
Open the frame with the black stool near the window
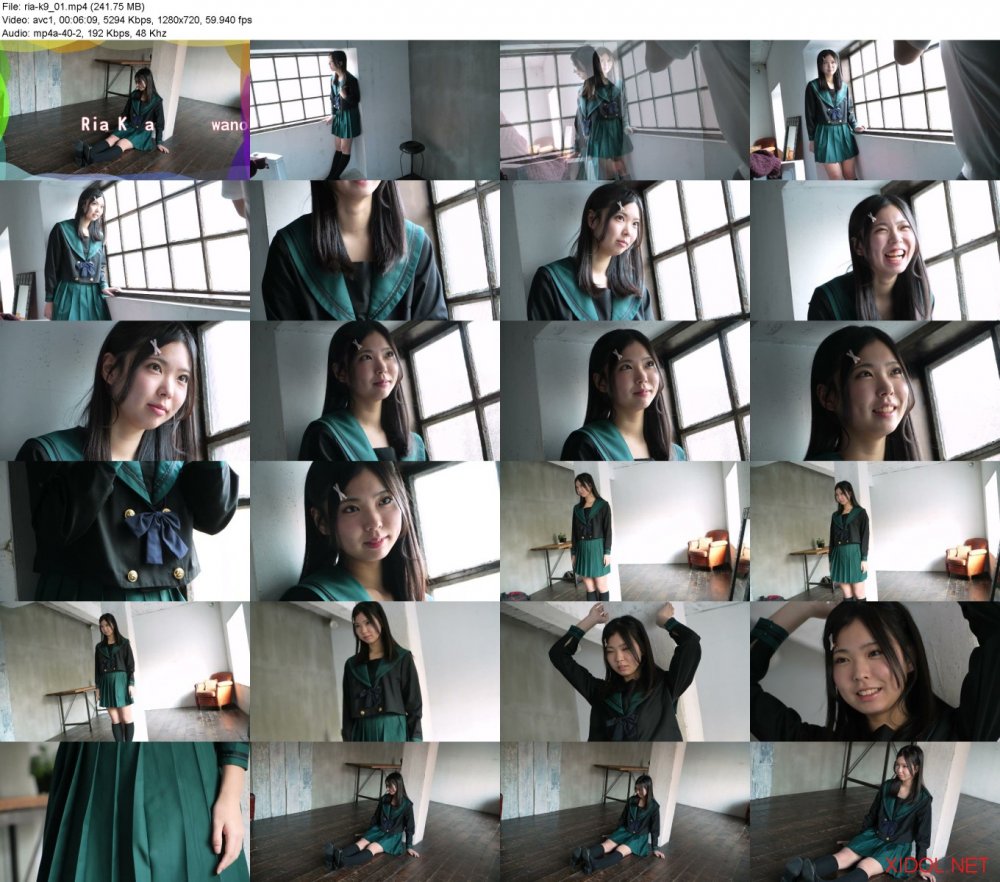(x=375, y=110)
